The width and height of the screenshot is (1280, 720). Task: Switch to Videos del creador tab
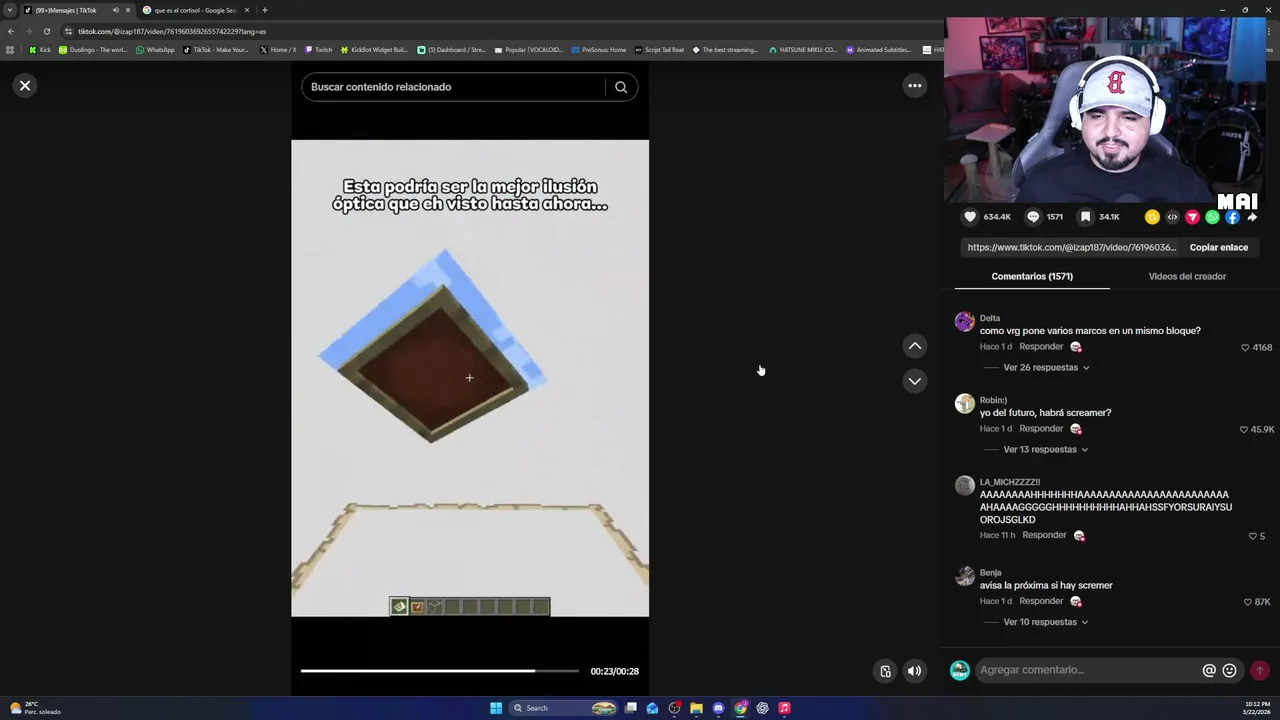(1187, 276)
